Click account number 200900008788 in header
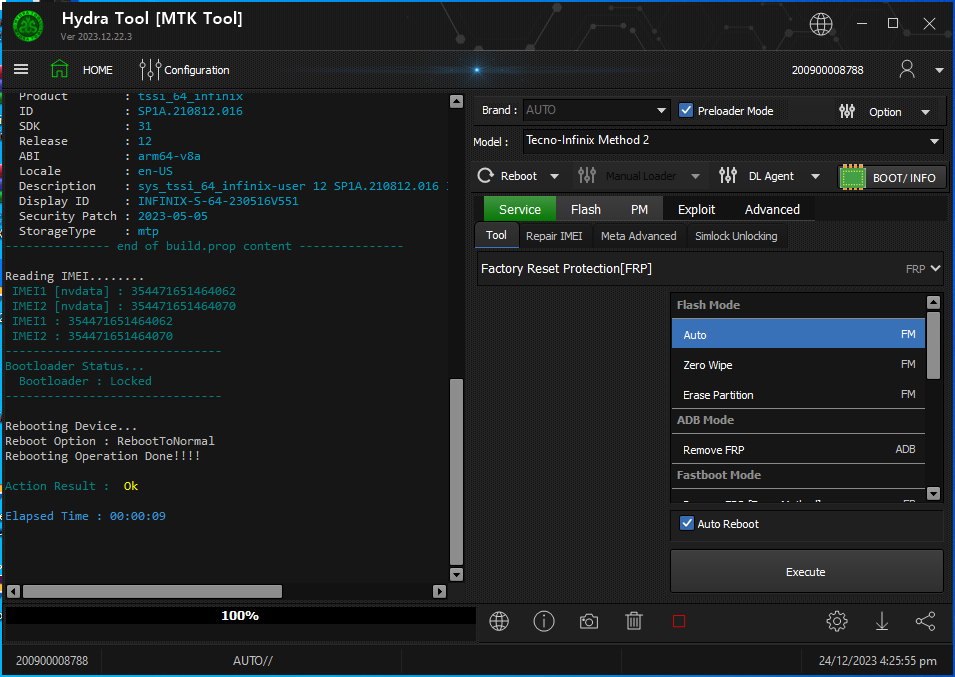955x677 pixels. [827, 70]
